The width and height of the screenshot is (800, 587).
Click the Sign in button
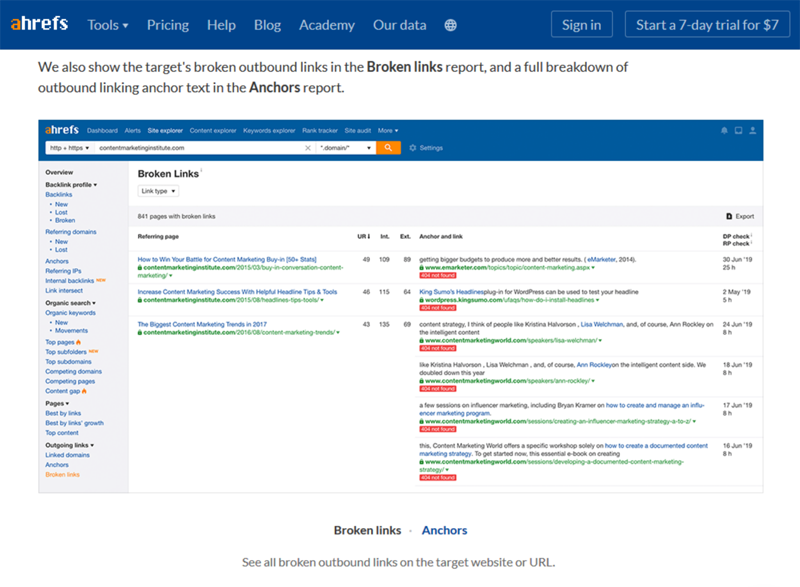pos(582,24)
